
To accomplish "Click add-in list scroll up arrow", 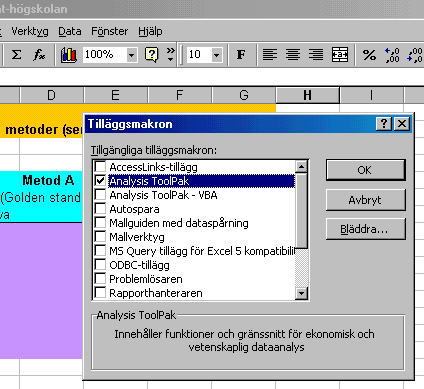I will click(x=301, y=167).
